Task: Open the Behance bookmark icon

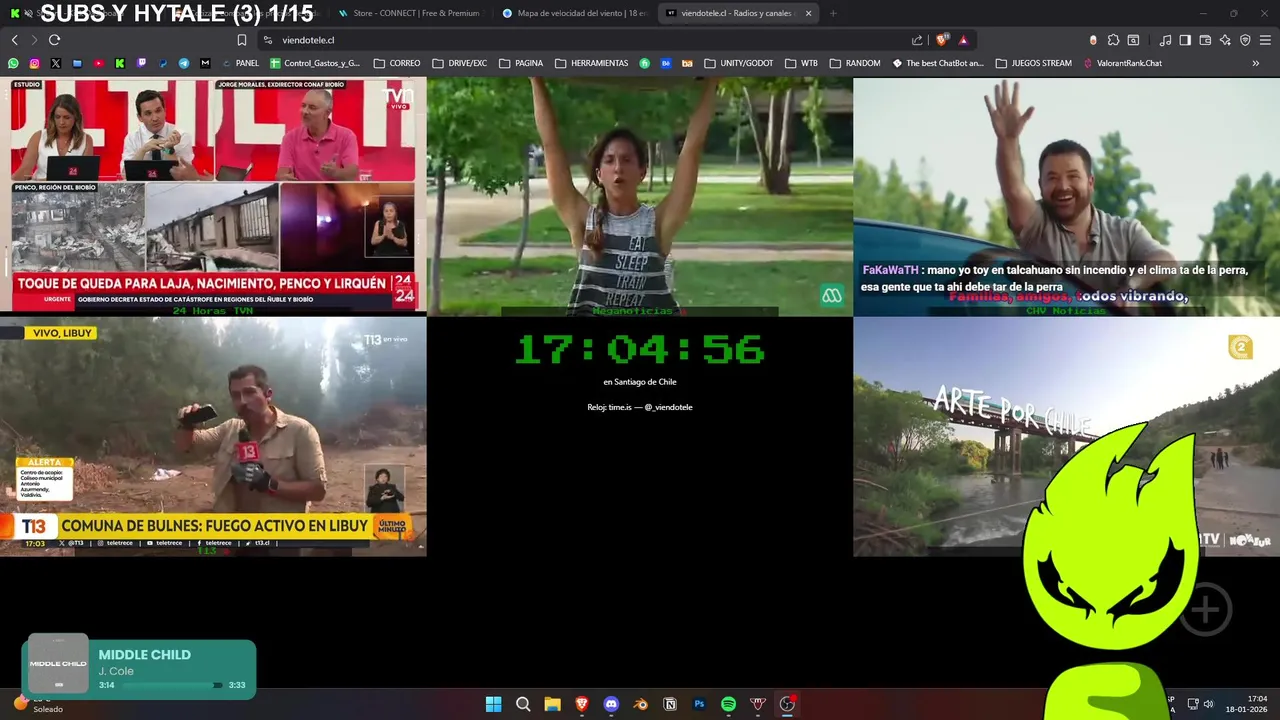Action: [x=666, y=63]
